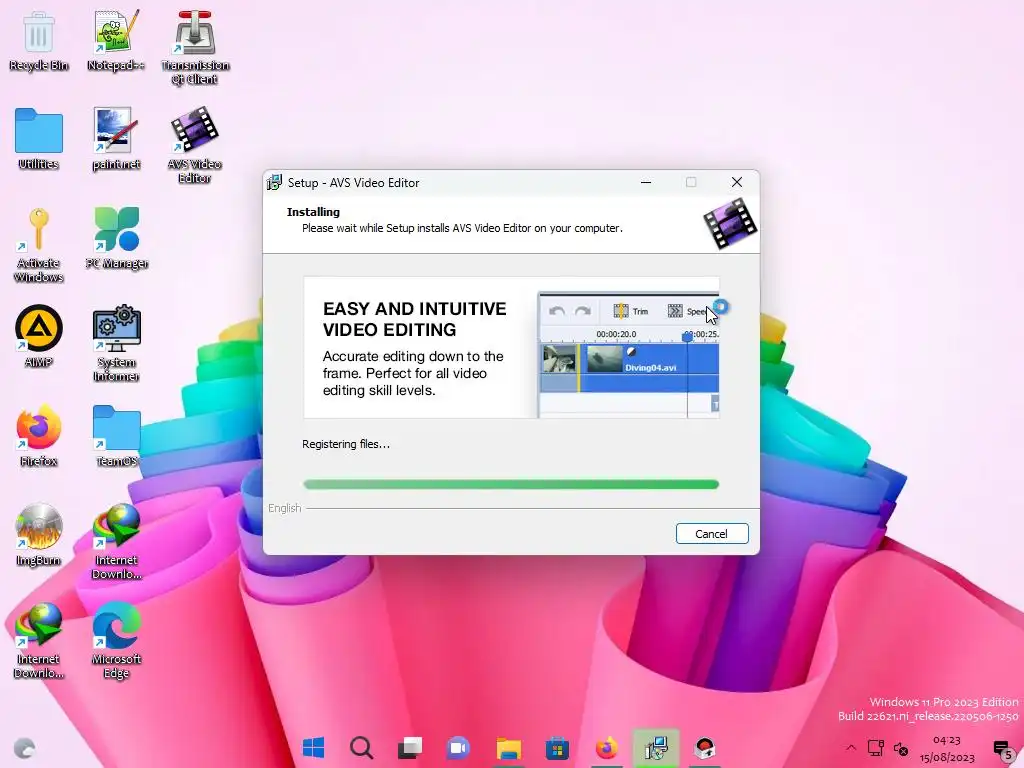Click the Registering files status text
This screenshot has height=768, width=1024.
[x=345, y=444]
